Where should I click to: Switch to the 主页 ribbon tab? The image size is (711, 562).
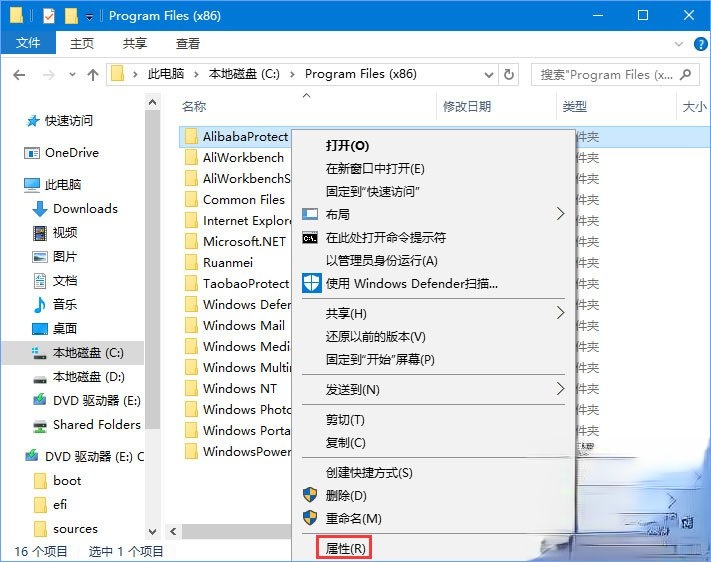point(82,44)
